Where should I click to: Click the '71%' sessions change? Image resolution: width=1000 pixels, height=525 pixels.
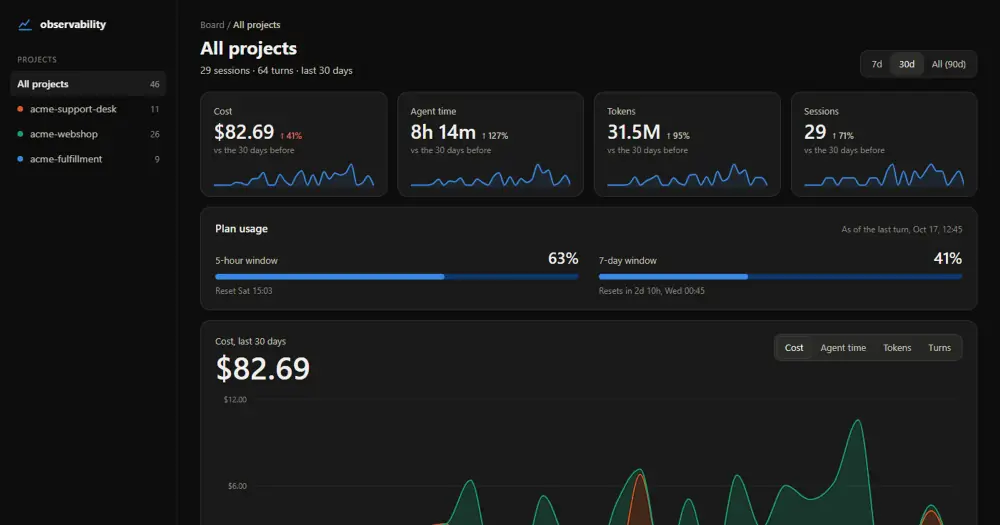point(843,136)
